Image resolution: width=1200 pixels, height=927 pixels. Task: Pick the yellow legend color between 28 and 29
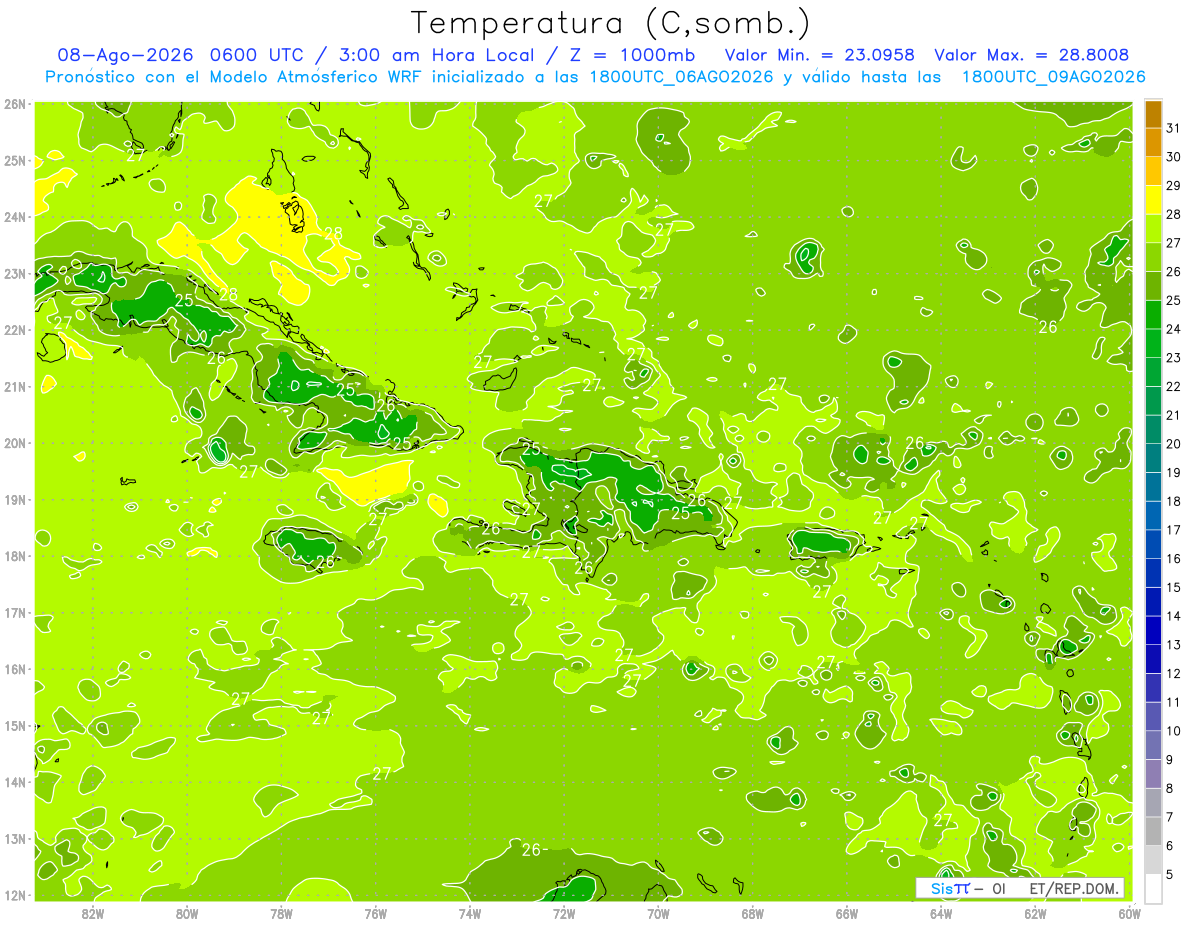click(1153, 201)
